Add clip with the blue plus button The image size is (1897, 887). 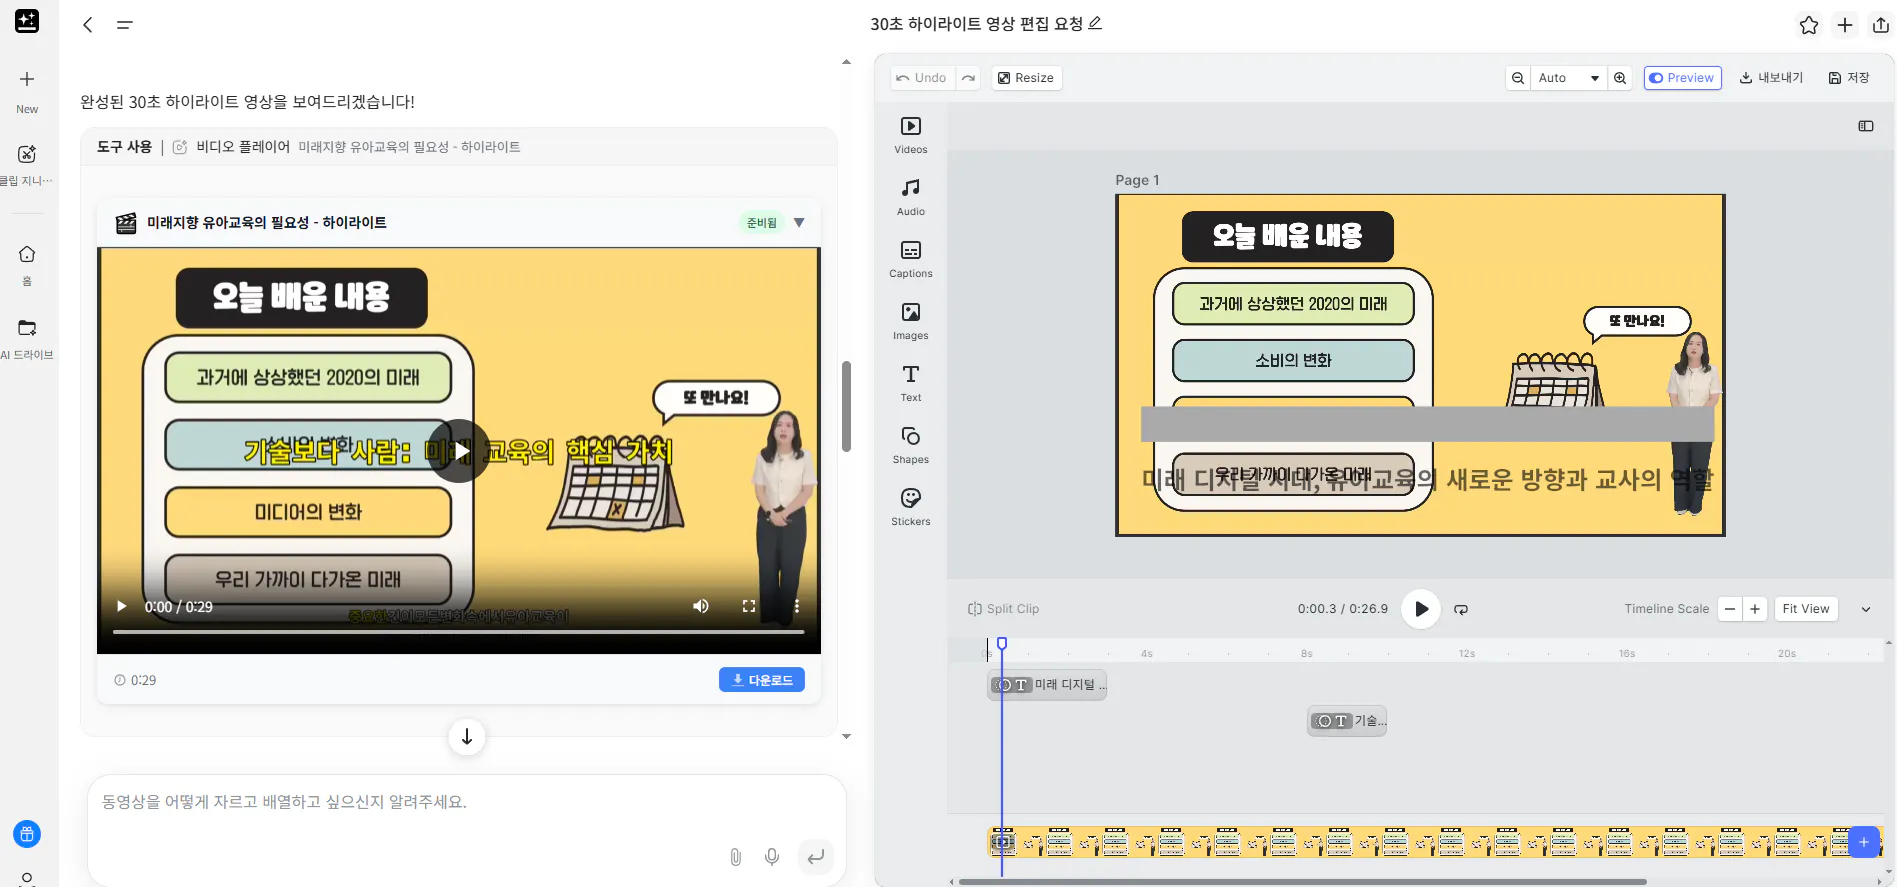(1864, 842)
